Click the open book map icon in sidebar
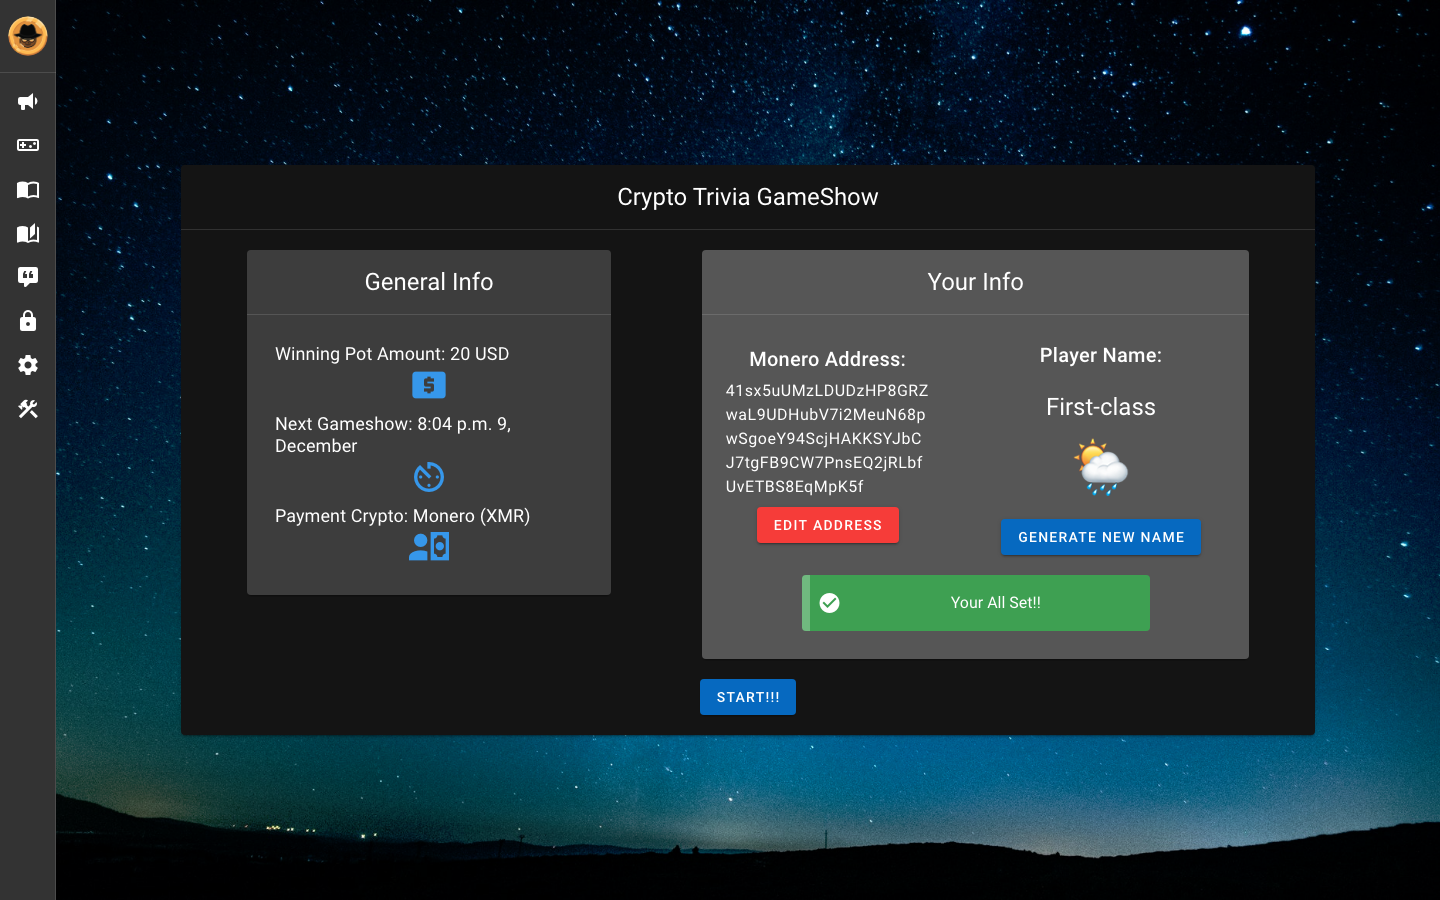 27,233
